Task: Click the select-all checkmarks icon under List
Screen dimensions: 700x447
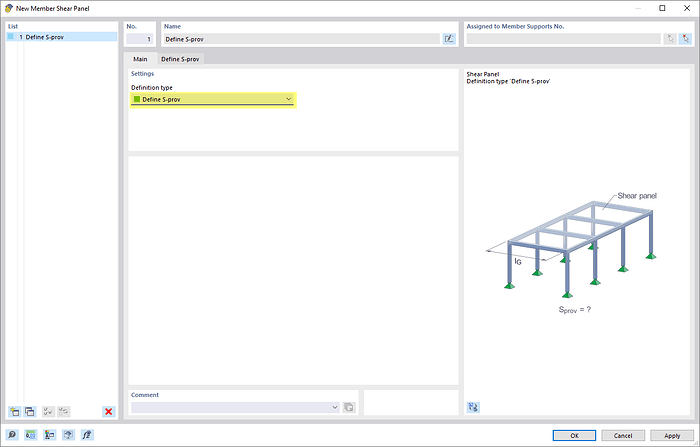Action: click(48, 411)
